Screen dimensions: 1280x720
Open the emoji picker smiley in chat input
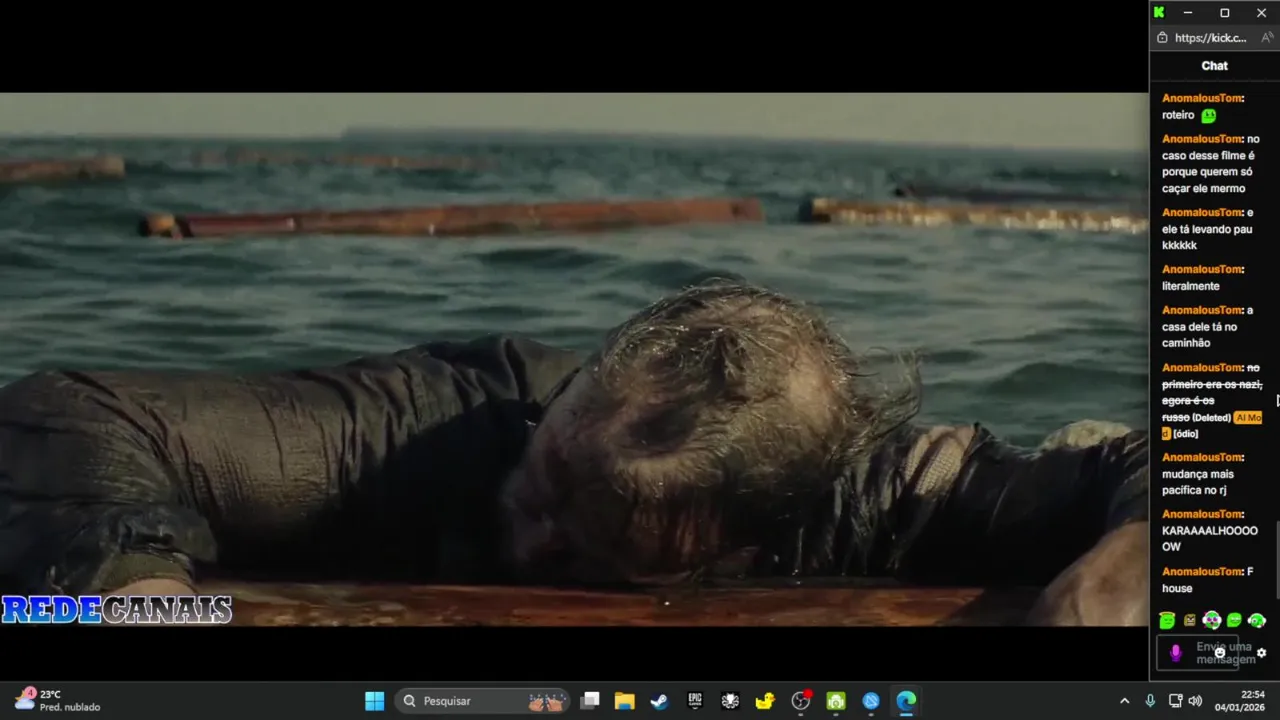point(1219,652)
